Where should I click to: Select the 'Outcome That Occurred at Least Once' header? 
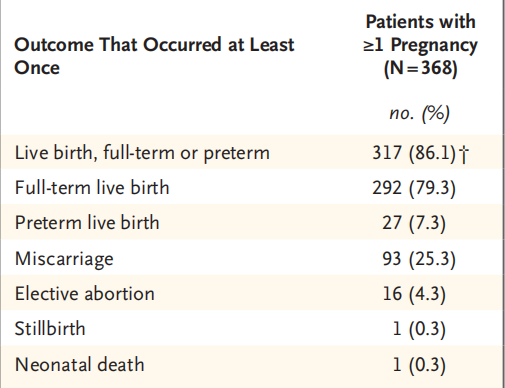pyautogui.click(x=154, y=56)
